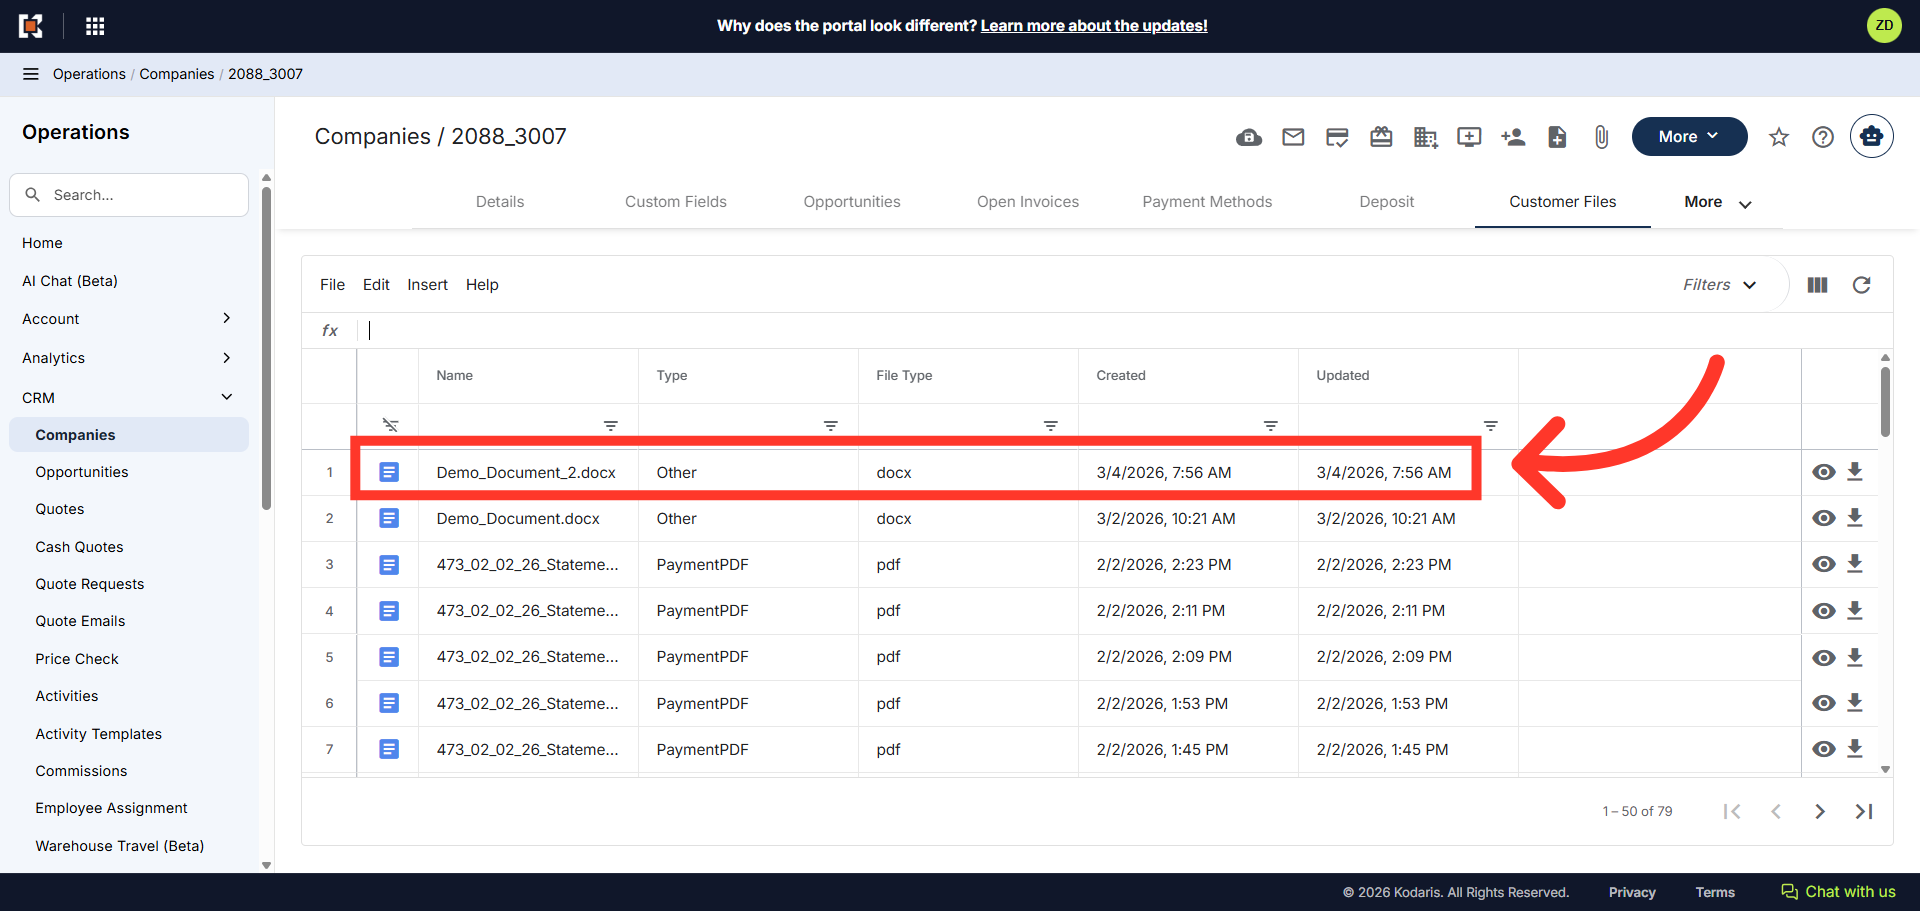
Task: Open the AI robot assistant button
Action: [x=1871, y=137]
